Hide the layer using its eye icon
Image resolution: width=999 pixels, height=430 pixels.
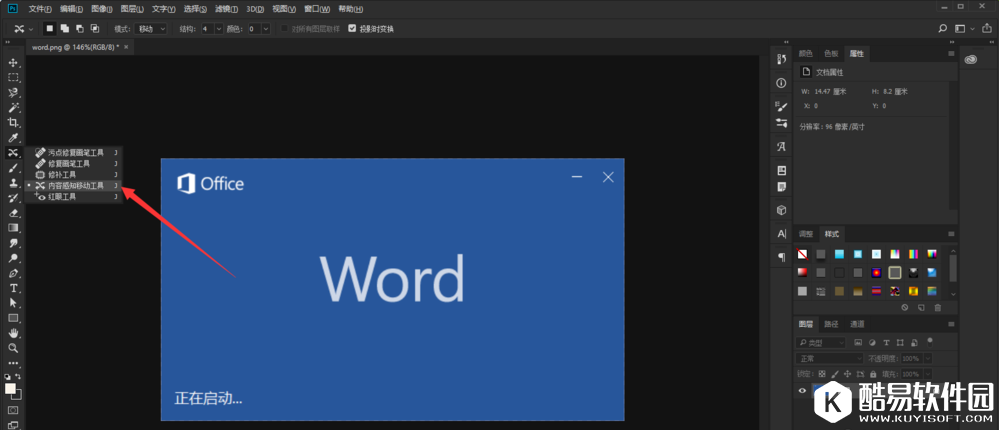coord(802,391)
